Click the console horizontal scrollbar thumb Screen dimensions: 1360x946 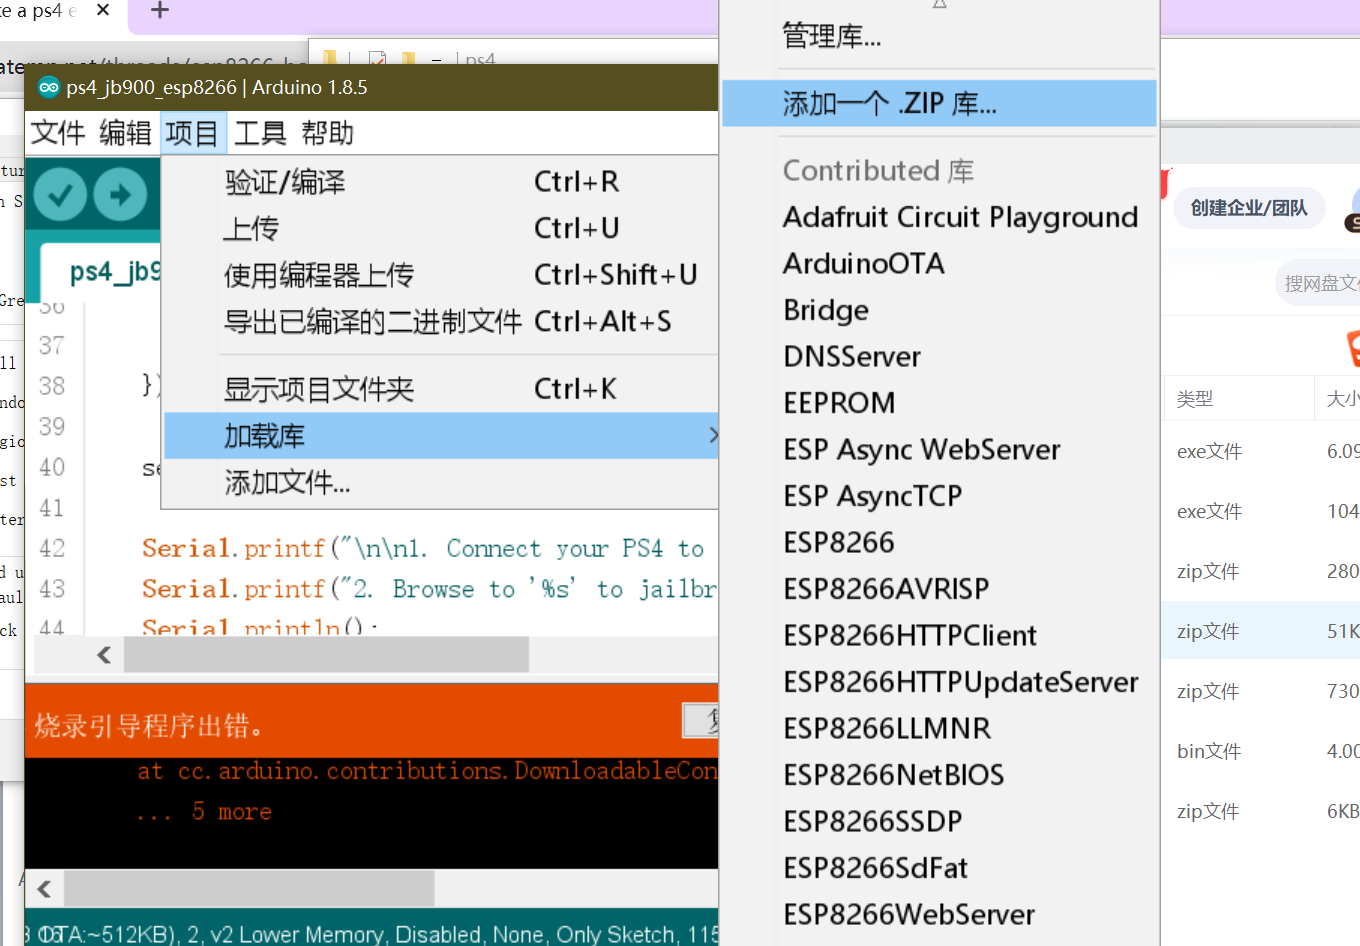(250, 888)
